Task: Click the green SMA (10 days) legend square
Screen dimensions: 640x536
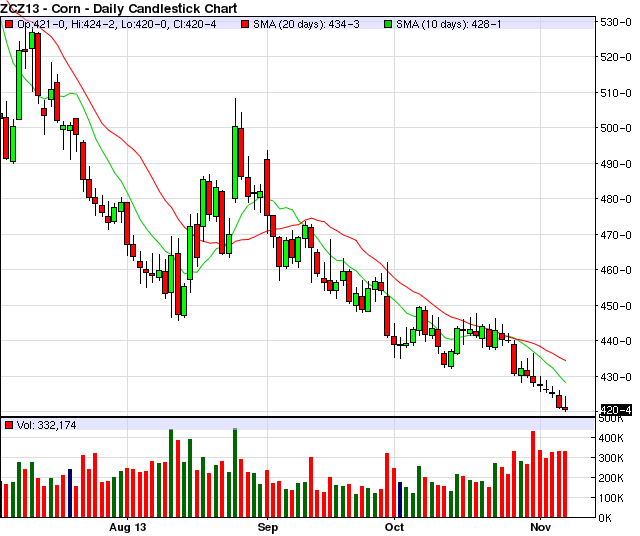Action: (x=388, y=24)
